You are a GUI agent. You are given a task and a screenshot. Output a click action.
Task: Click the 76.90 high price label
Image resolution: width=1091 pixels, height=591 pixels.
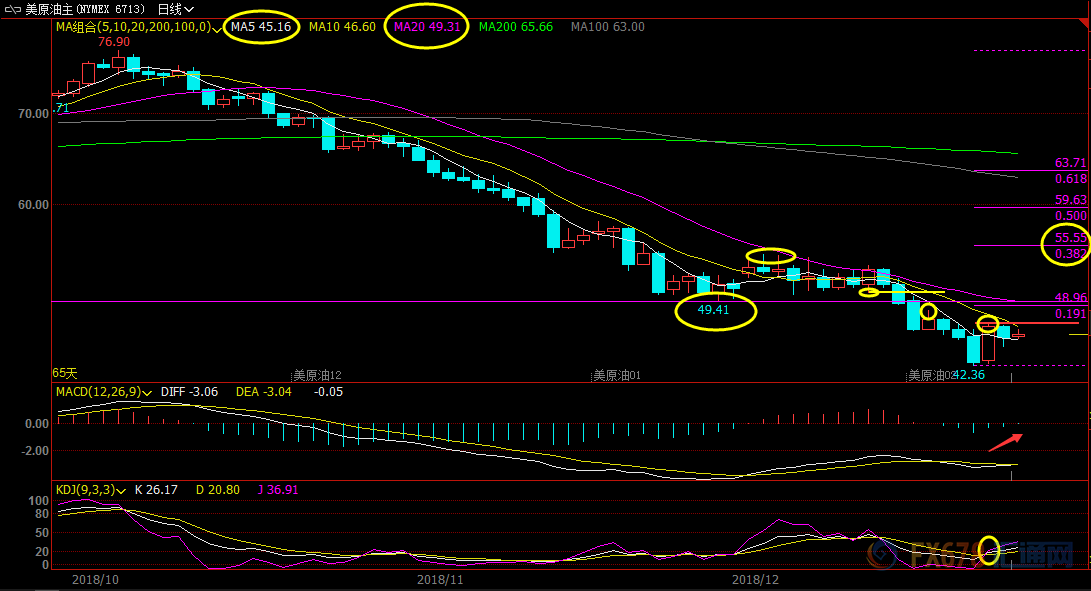tap(114, 42)
